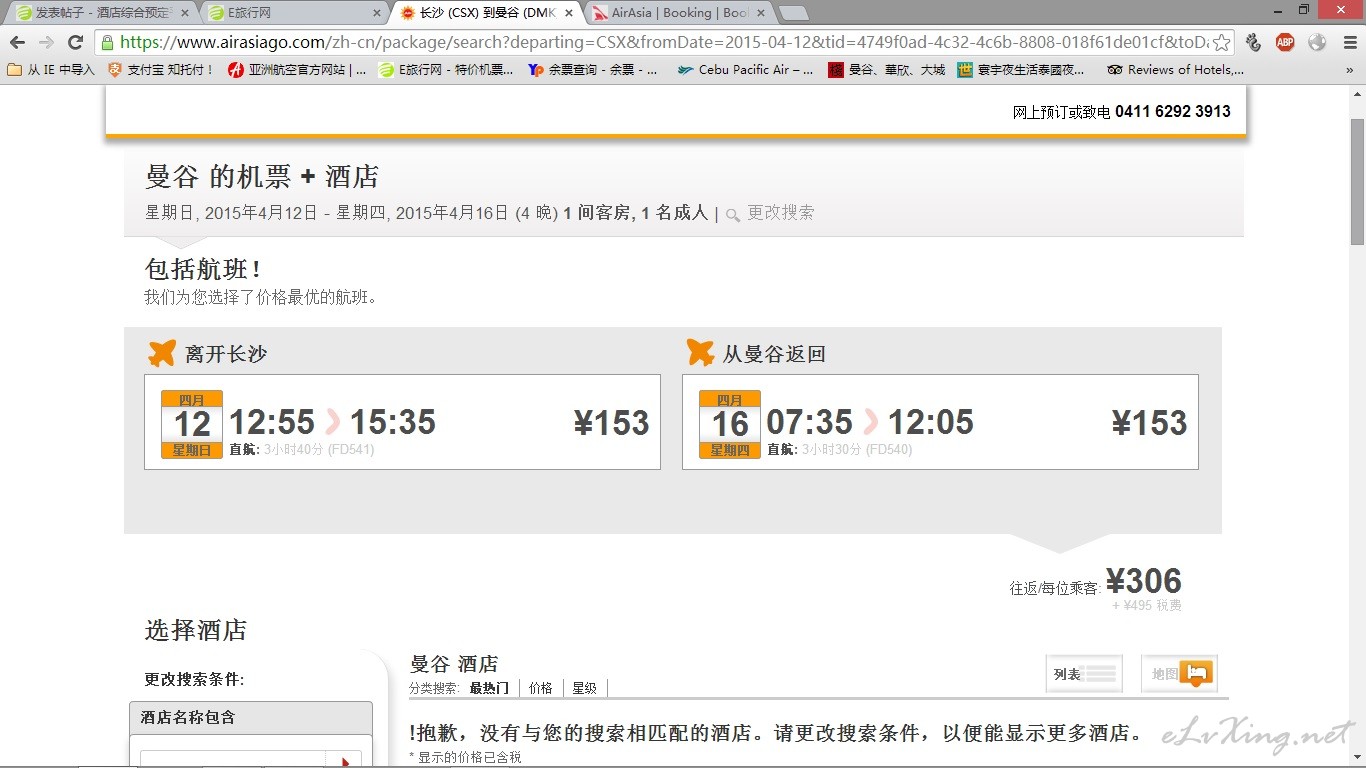
Task: Close the AirAsia | Booking tab
Action: (760, 13)
